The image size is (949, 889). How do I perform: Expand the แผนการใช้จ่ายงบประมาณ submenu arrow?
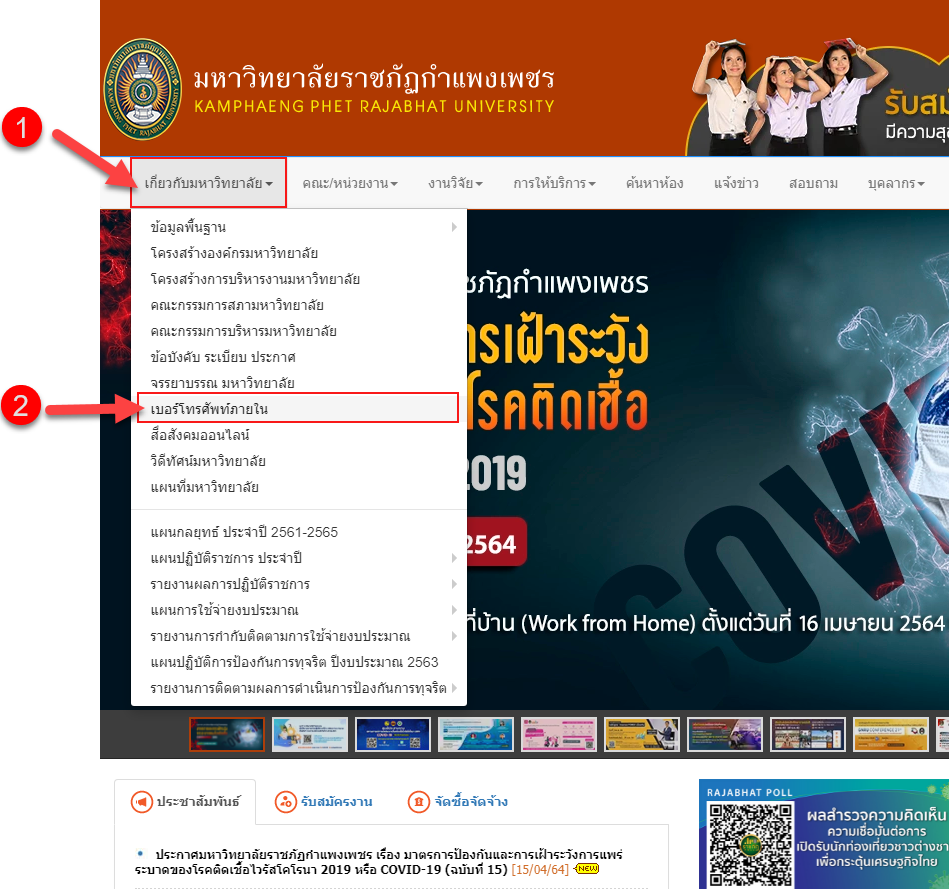454,610
